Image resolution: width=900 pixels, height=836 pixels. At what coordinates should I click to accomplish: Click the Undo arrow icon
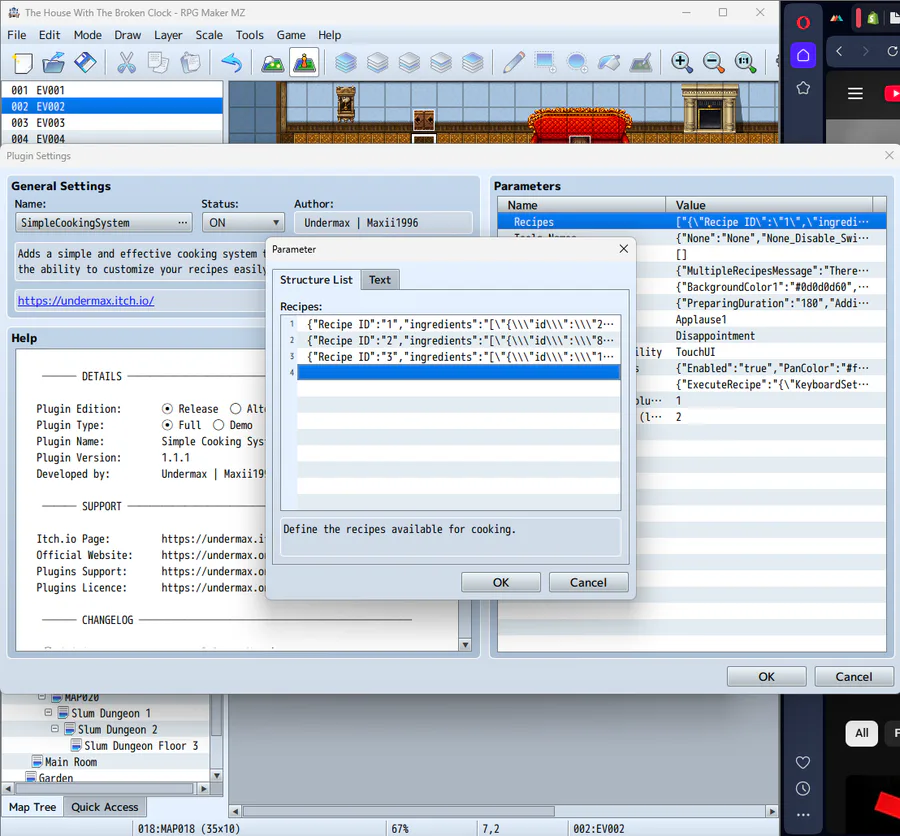(231, 62)
